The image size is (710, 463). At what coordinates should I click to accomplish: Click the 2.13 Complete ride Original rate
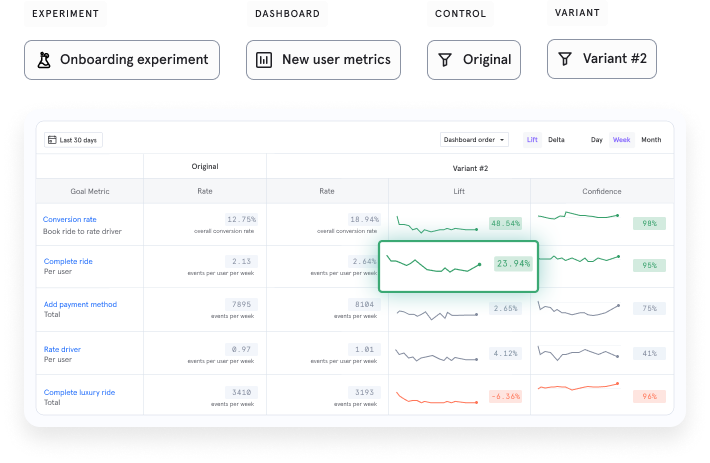pos(241,261)
